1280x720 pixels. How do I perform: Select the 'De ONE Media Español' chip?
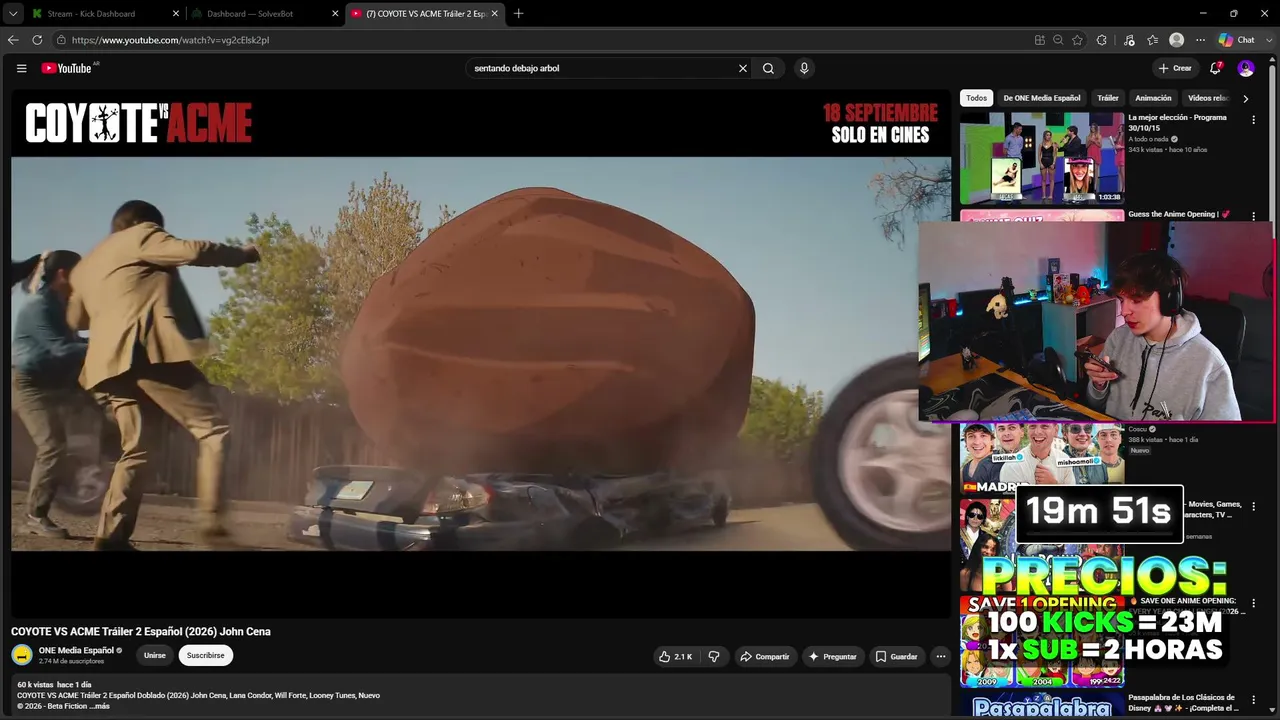[x=1042, y=98]
